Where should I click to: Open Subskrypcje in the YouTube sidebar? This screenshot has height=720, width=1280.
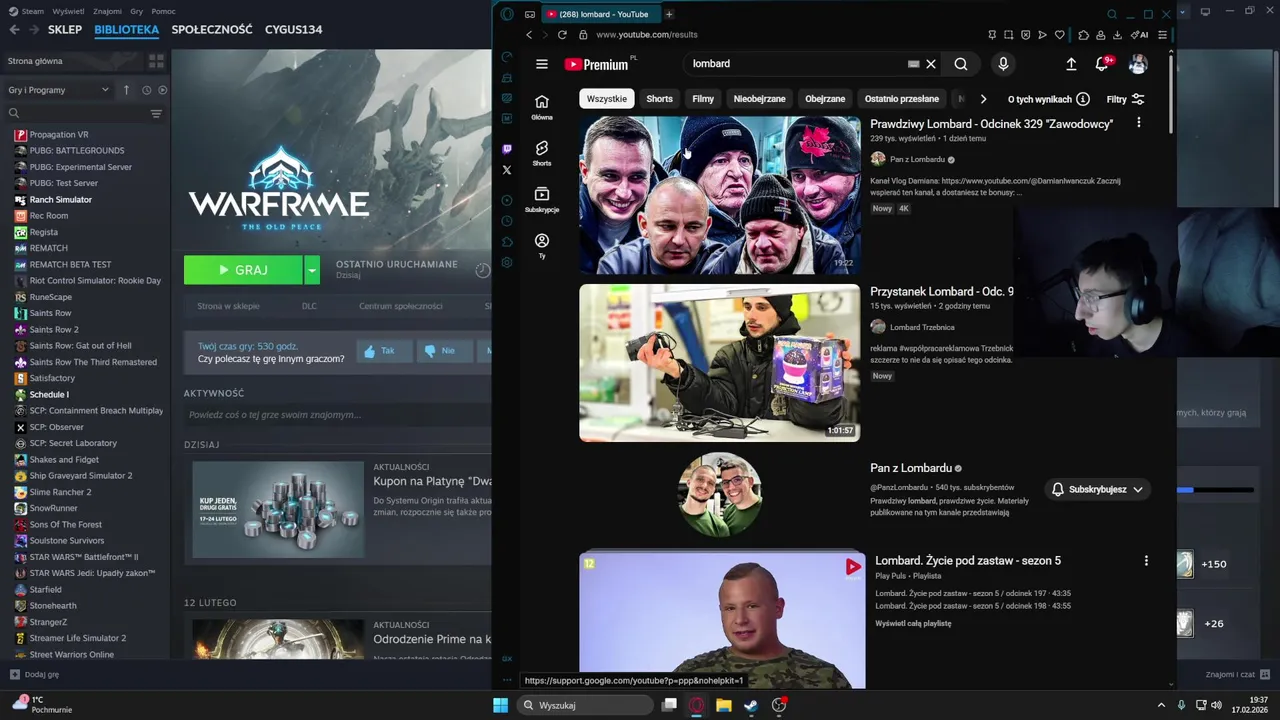542,199
